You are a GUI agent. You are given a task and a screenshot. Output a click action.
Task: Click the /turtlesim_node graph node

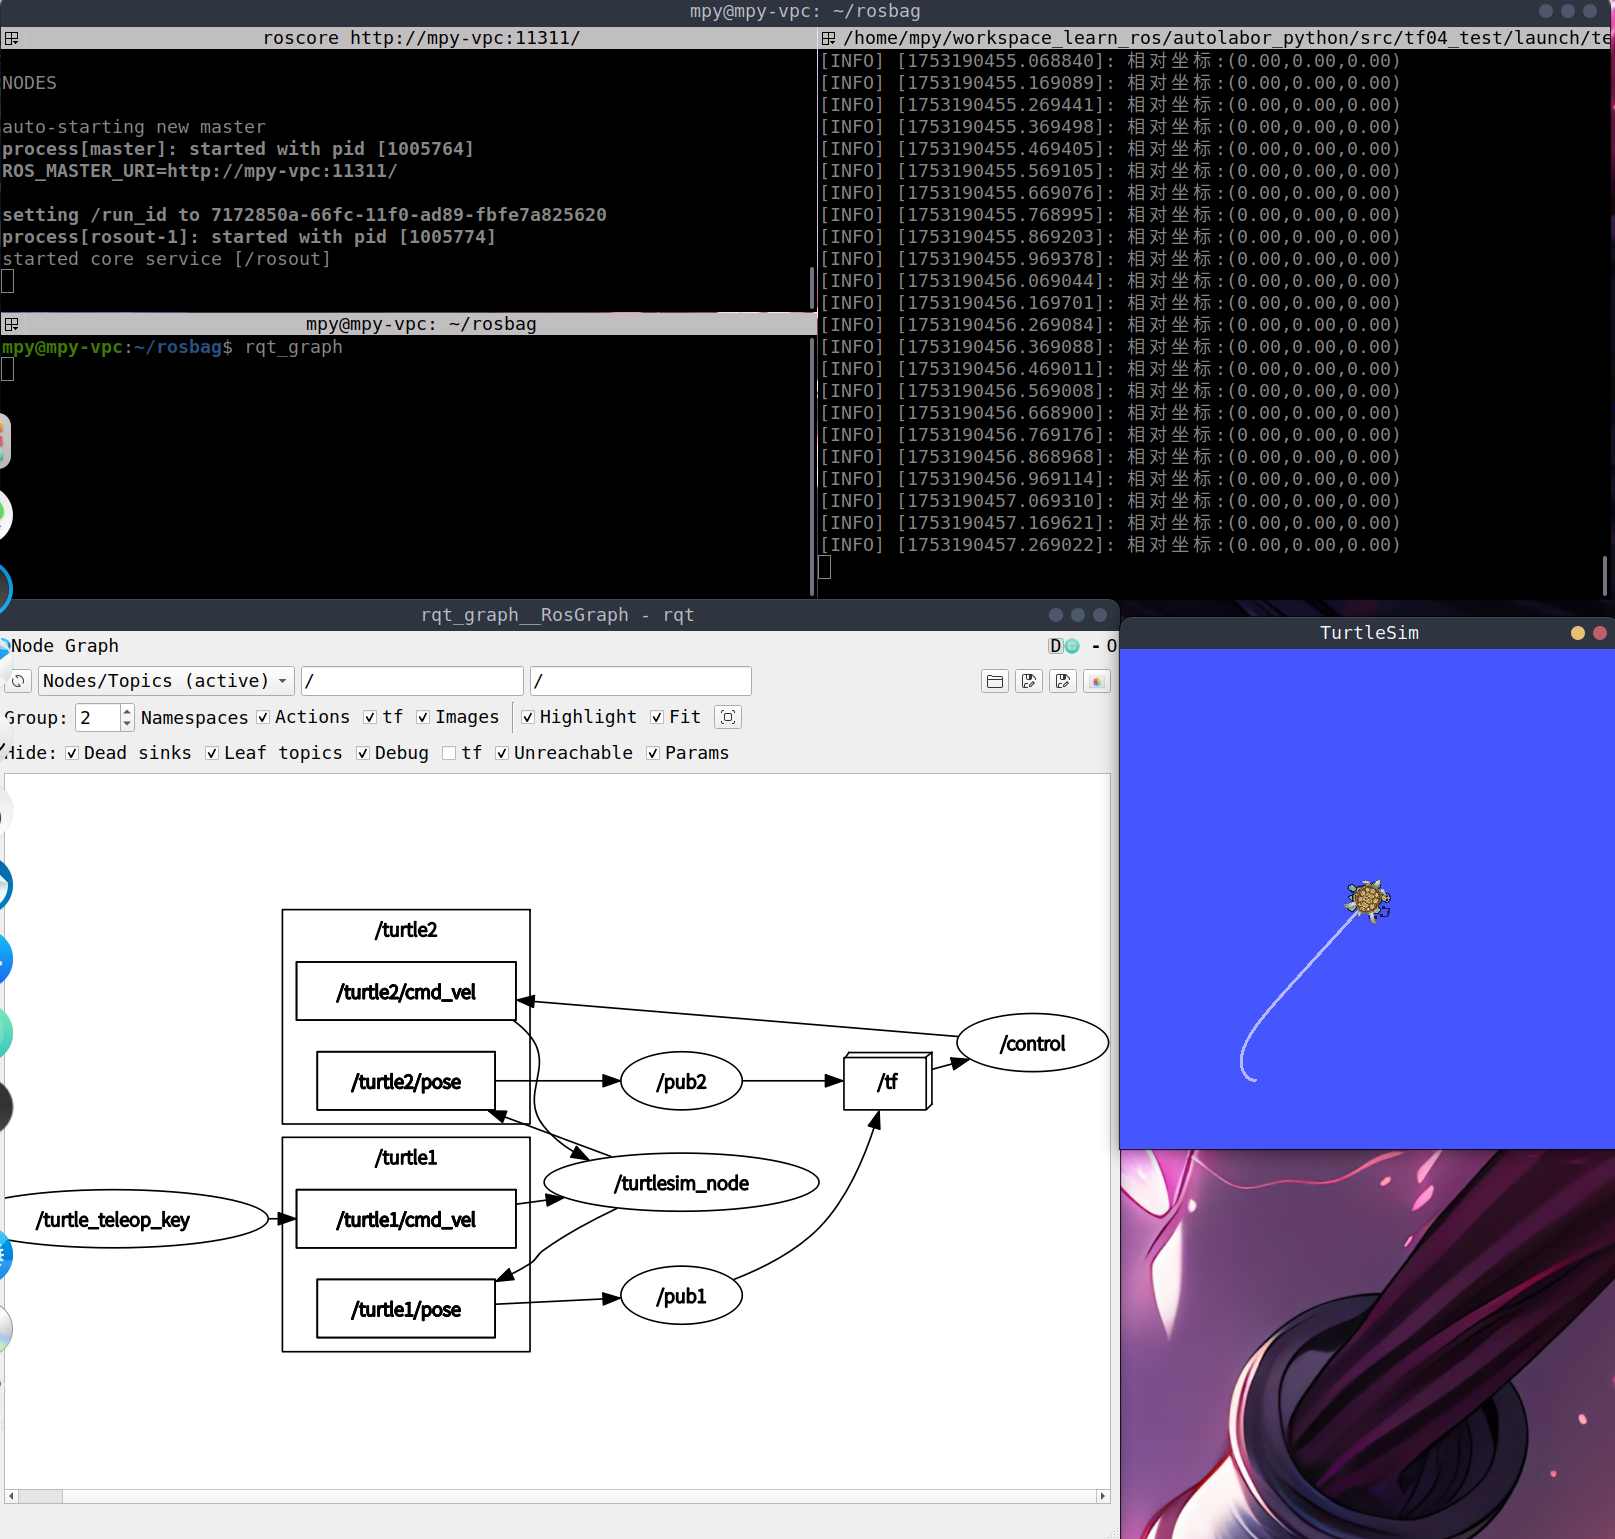tap(681, 1183)
